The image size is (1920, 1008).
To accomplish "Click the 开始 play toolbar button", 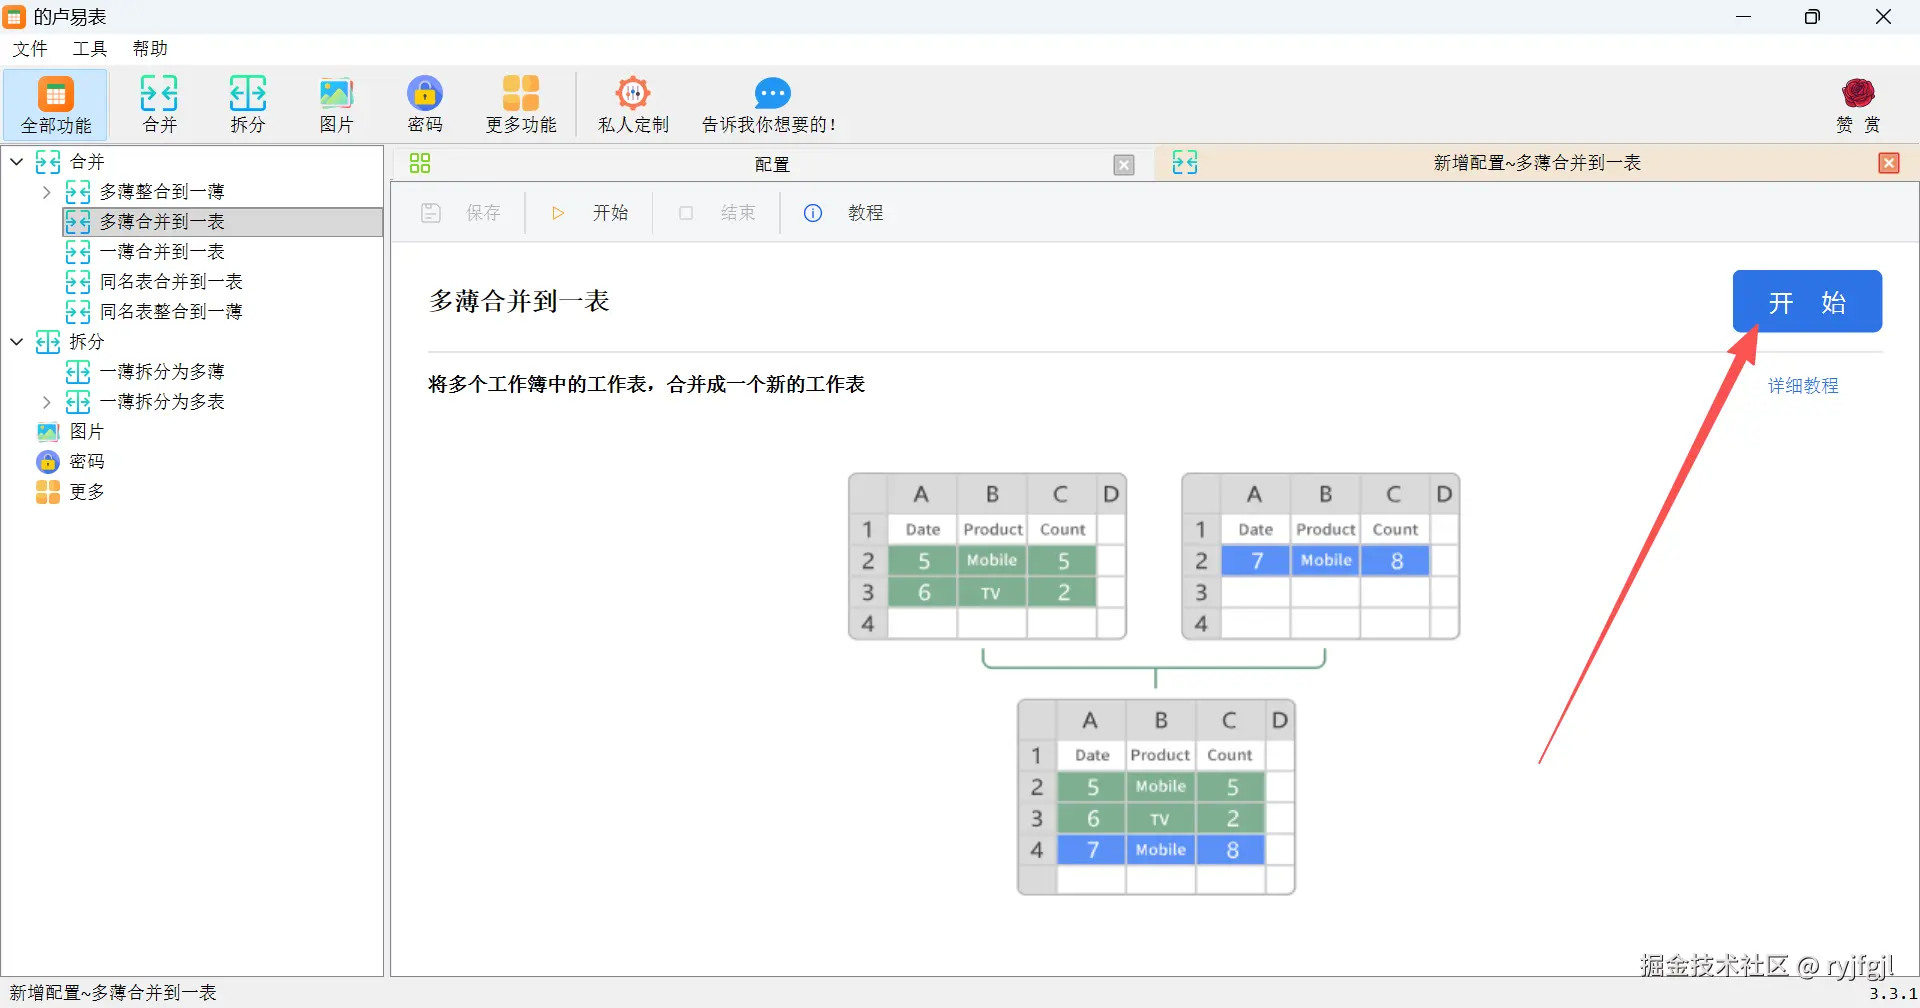I will 590,213.
